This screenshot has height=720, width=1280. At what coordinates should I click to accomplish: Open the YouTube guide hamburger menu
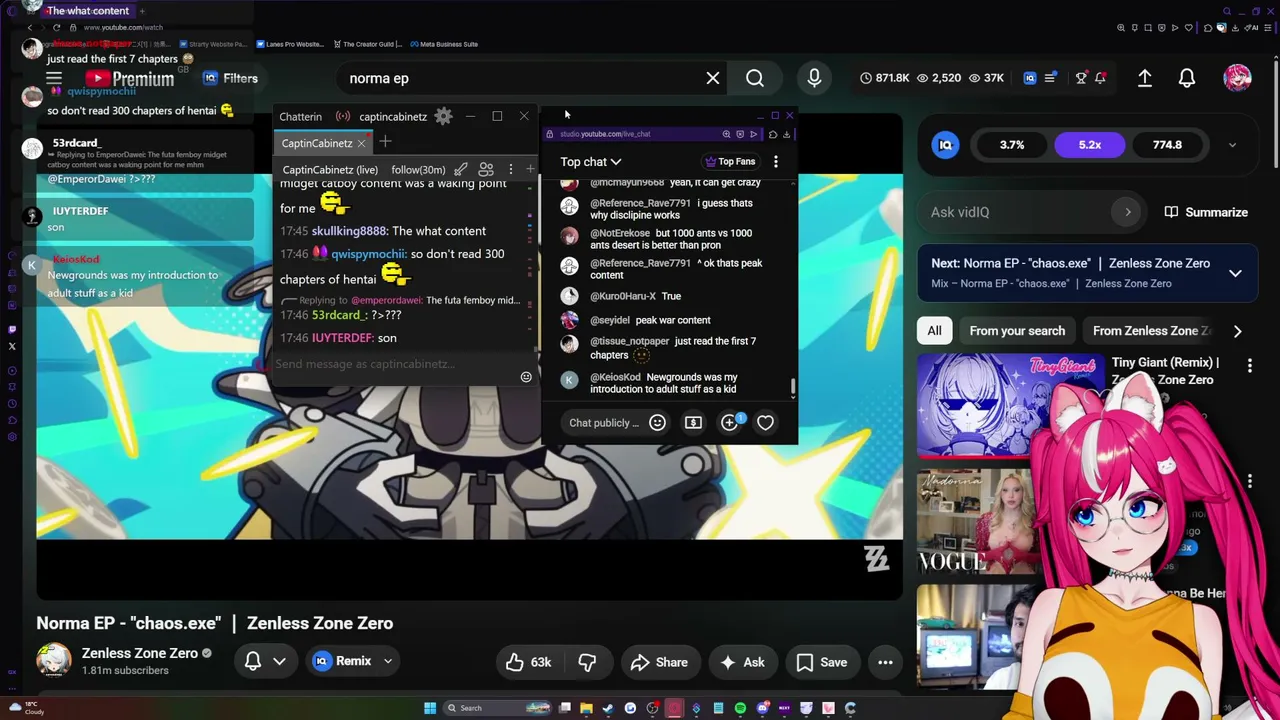tap(54, 78)
